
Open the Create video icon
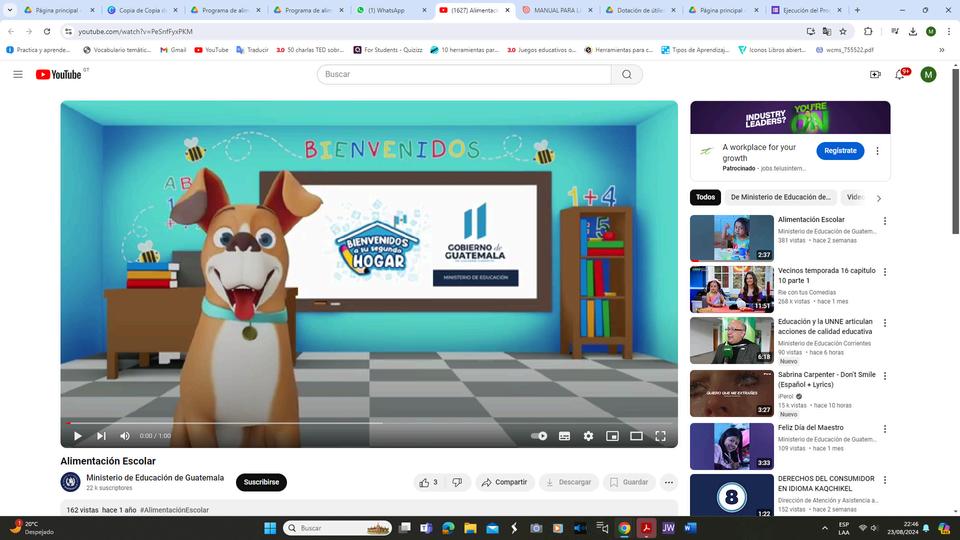coord(875,74)
